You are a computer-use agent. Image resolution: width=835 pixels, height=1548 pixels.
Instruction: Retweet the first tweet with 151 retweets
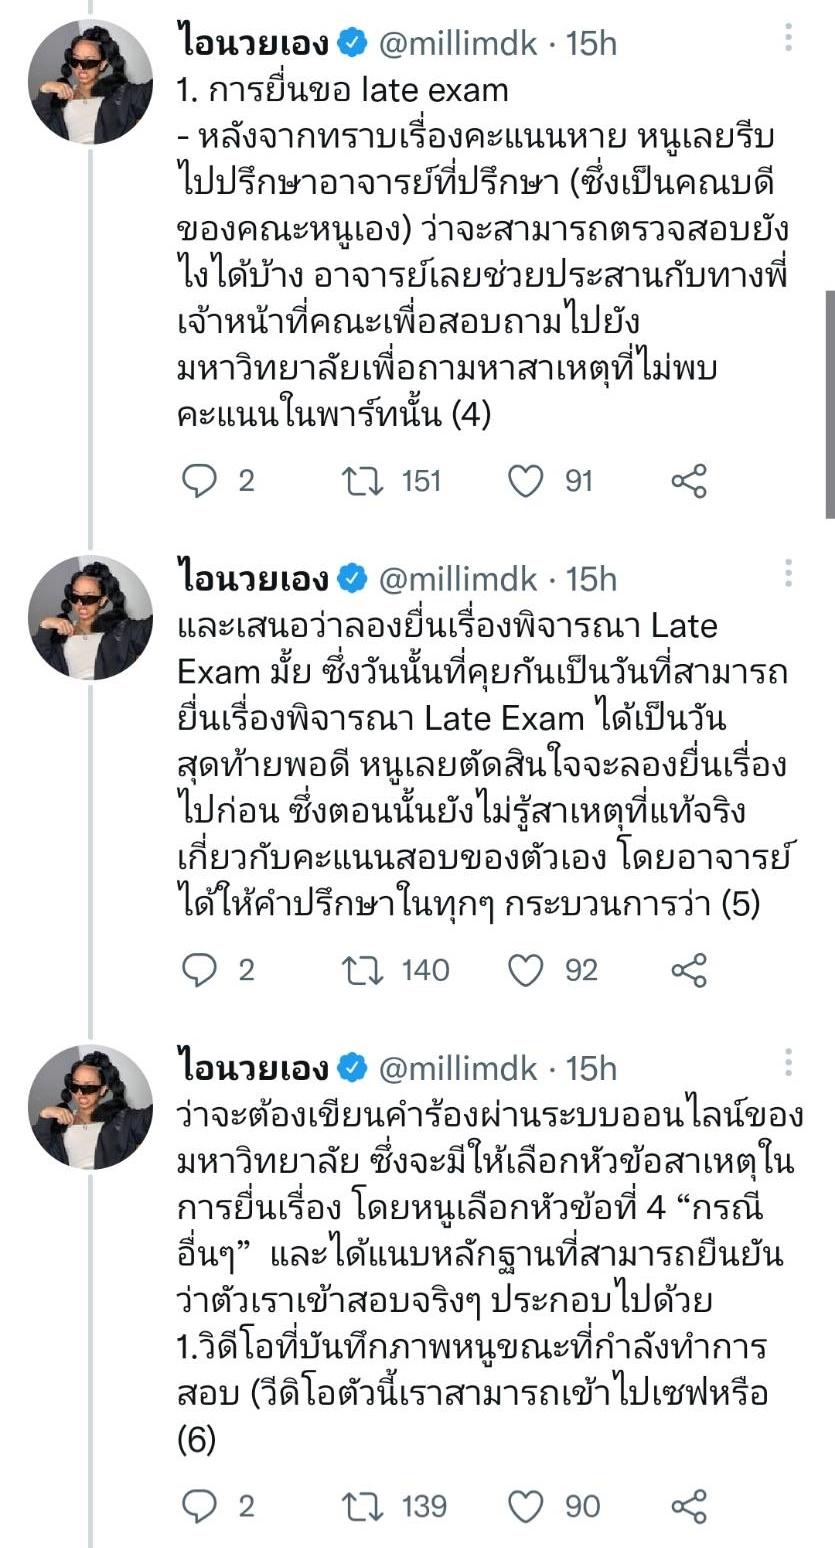pos(356,481)
